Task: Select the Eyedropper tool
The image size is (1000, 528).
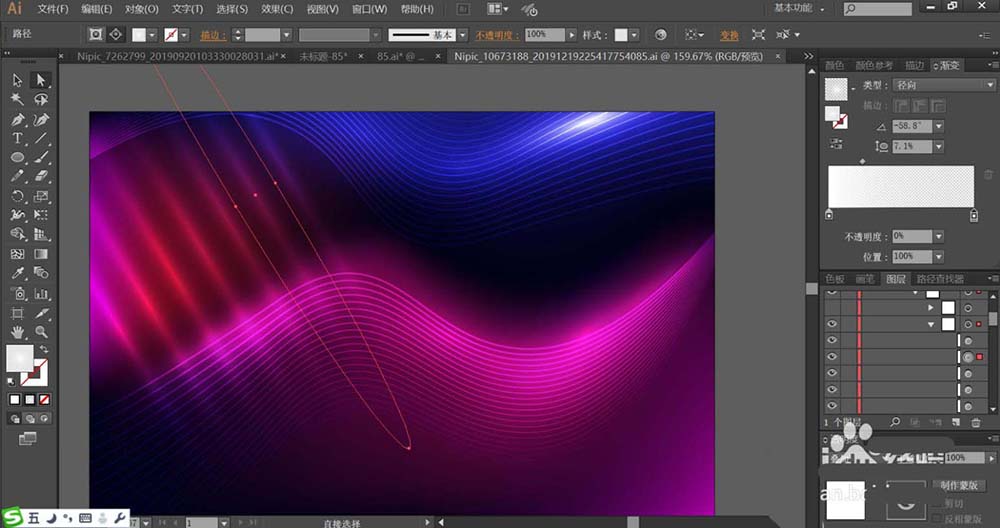Action: (18, 273)
